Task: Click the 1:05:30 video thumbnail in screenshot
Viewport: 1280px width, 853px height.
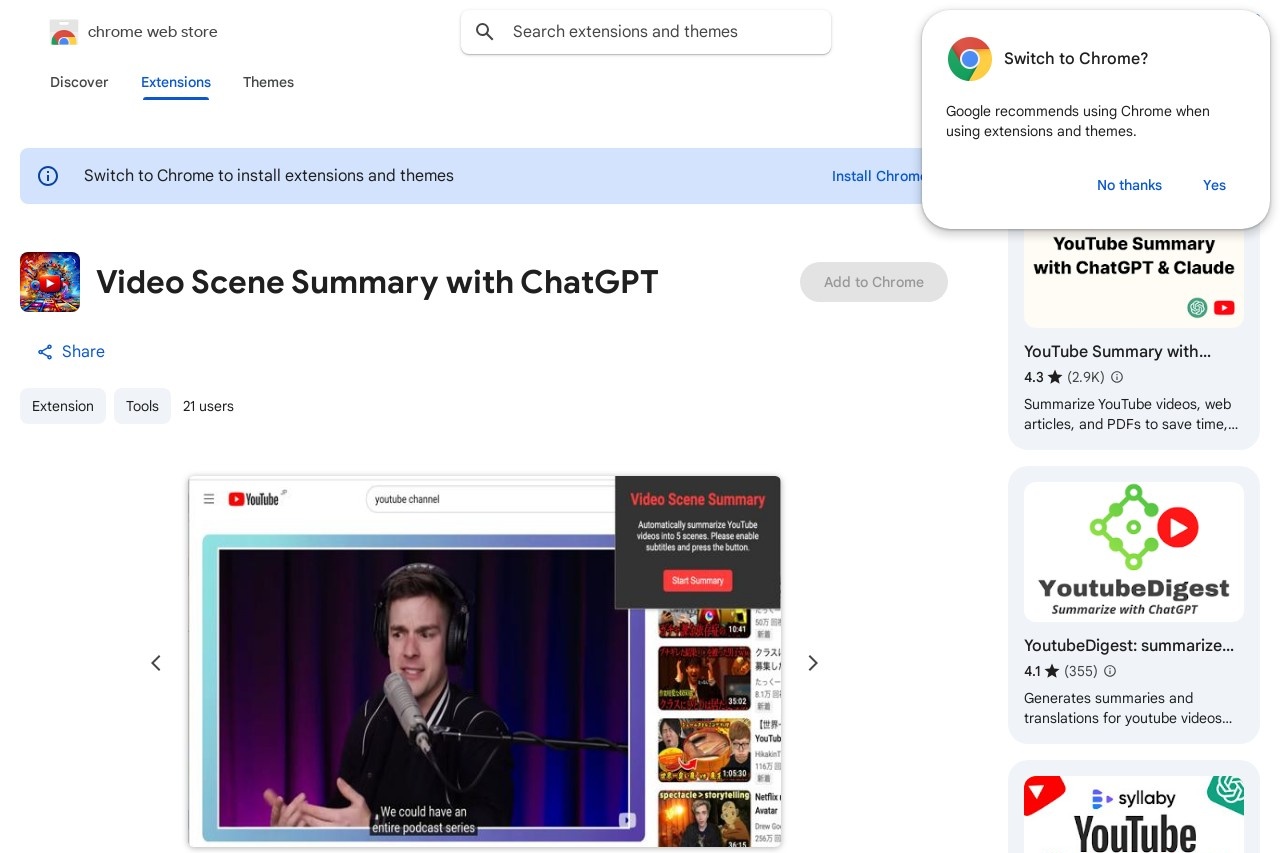Action: click(704, 750)
